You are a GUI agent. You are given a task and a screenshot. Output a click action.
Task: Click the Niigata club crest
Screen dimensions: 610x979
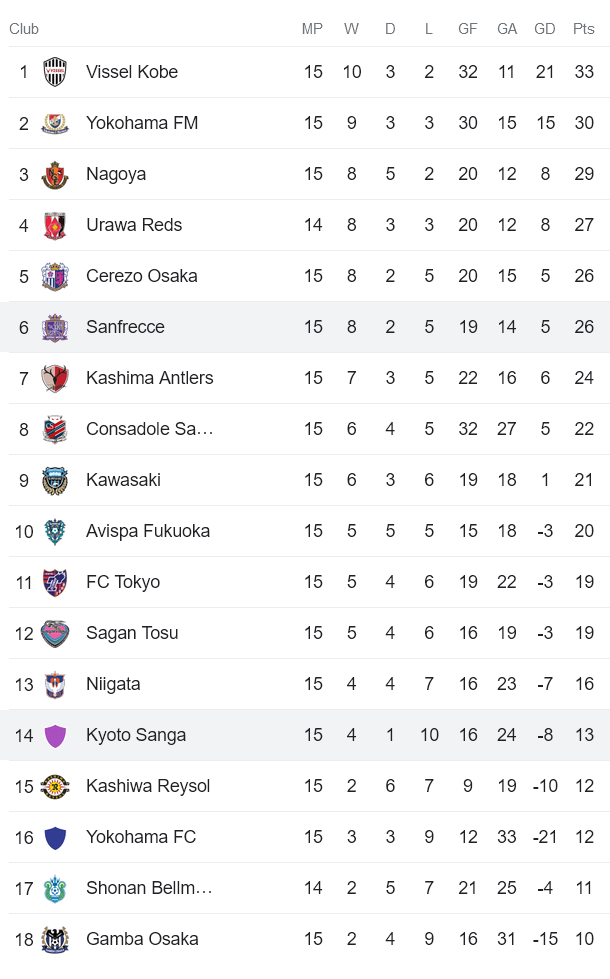click(x=55, y=683)
